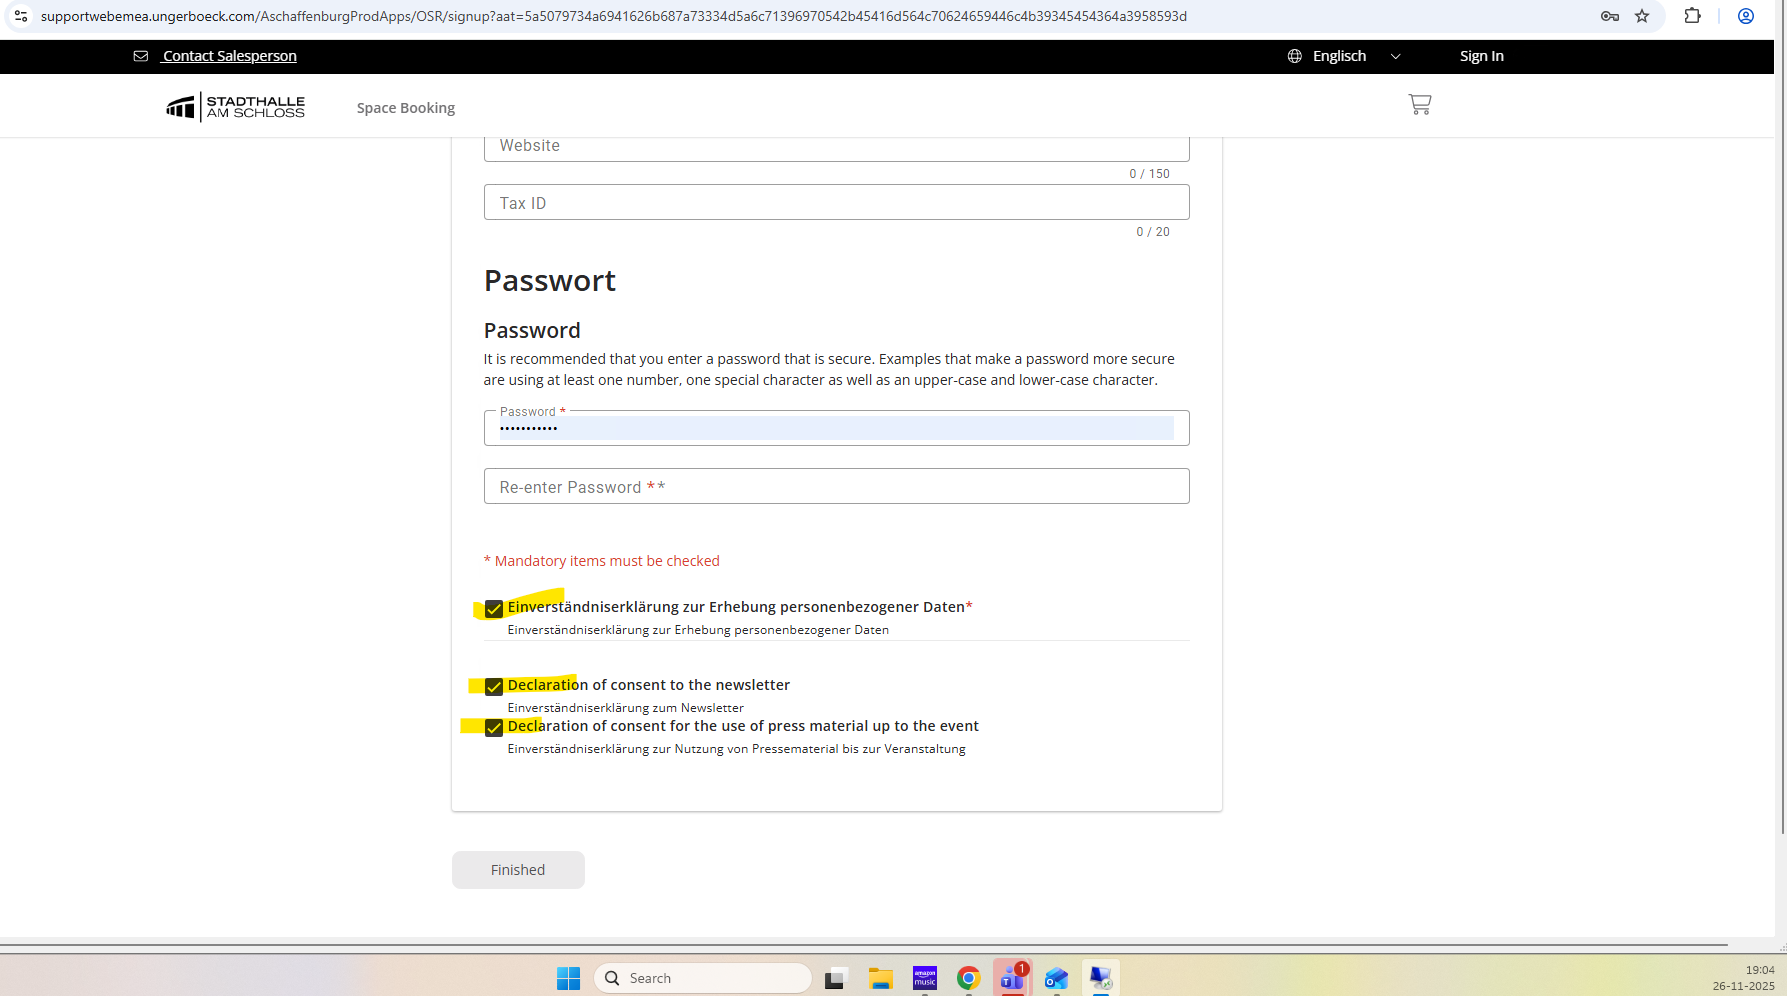Focus the Tax ID input field
The width and height of the screenshot is (1787, 996).
point(837,203)
